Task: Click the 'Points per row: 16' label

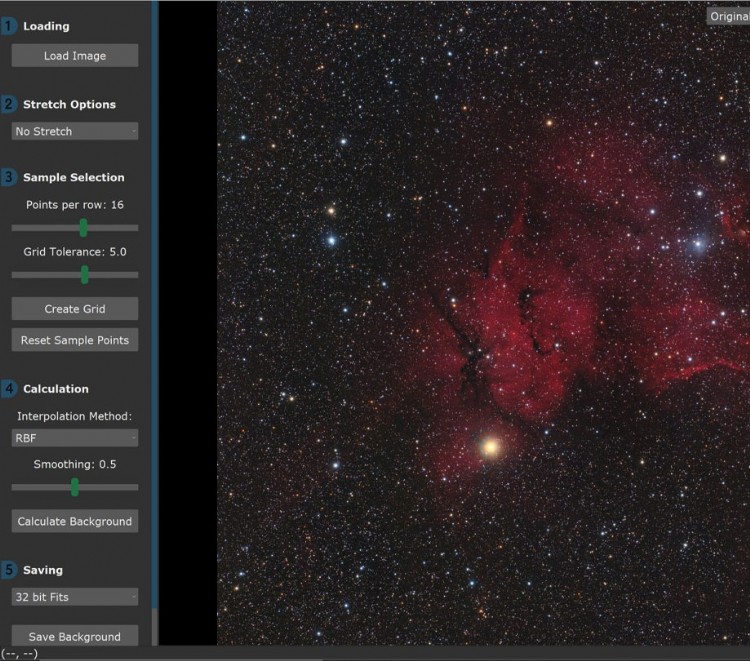Action: [x=75, y=205]
